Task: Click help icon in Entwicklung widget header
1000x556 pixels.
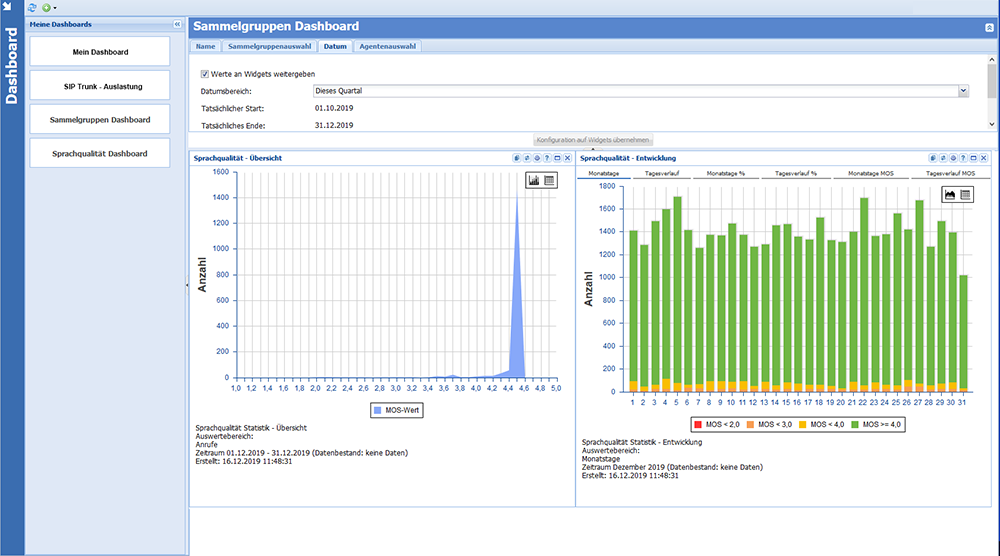Action: pyautogui.click(x=964, y=158)
